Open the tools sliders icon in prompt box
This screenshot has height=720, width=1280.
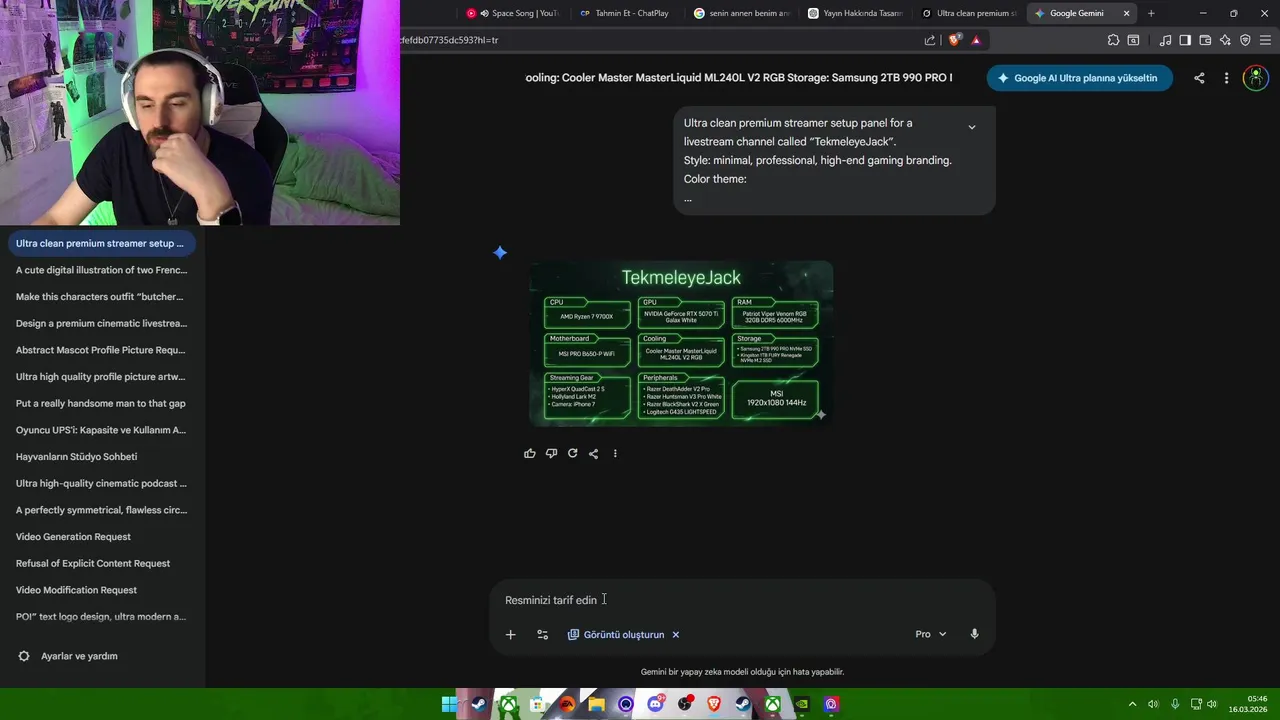[542, 634]
